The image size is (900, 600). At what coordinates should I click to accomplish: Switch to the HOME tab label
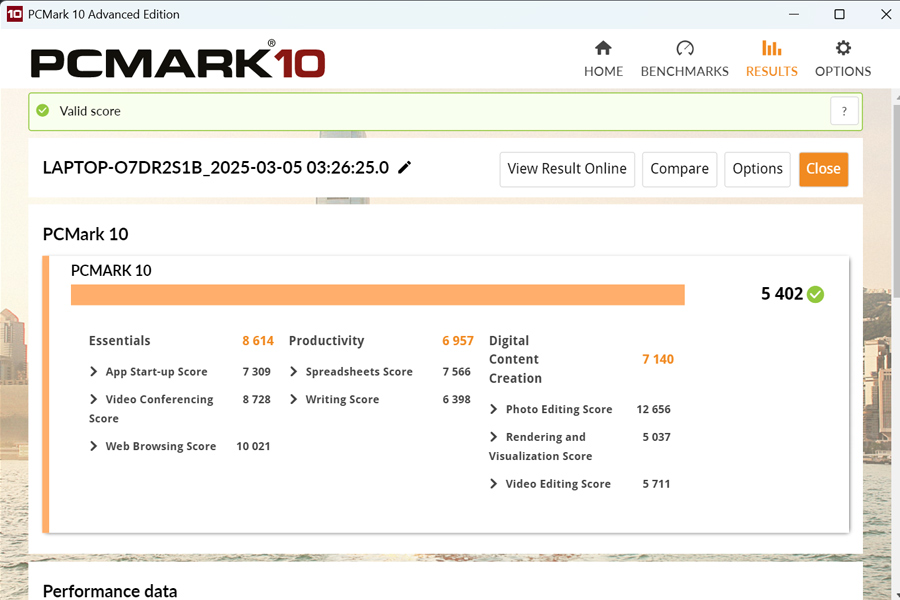click(603, 71)
